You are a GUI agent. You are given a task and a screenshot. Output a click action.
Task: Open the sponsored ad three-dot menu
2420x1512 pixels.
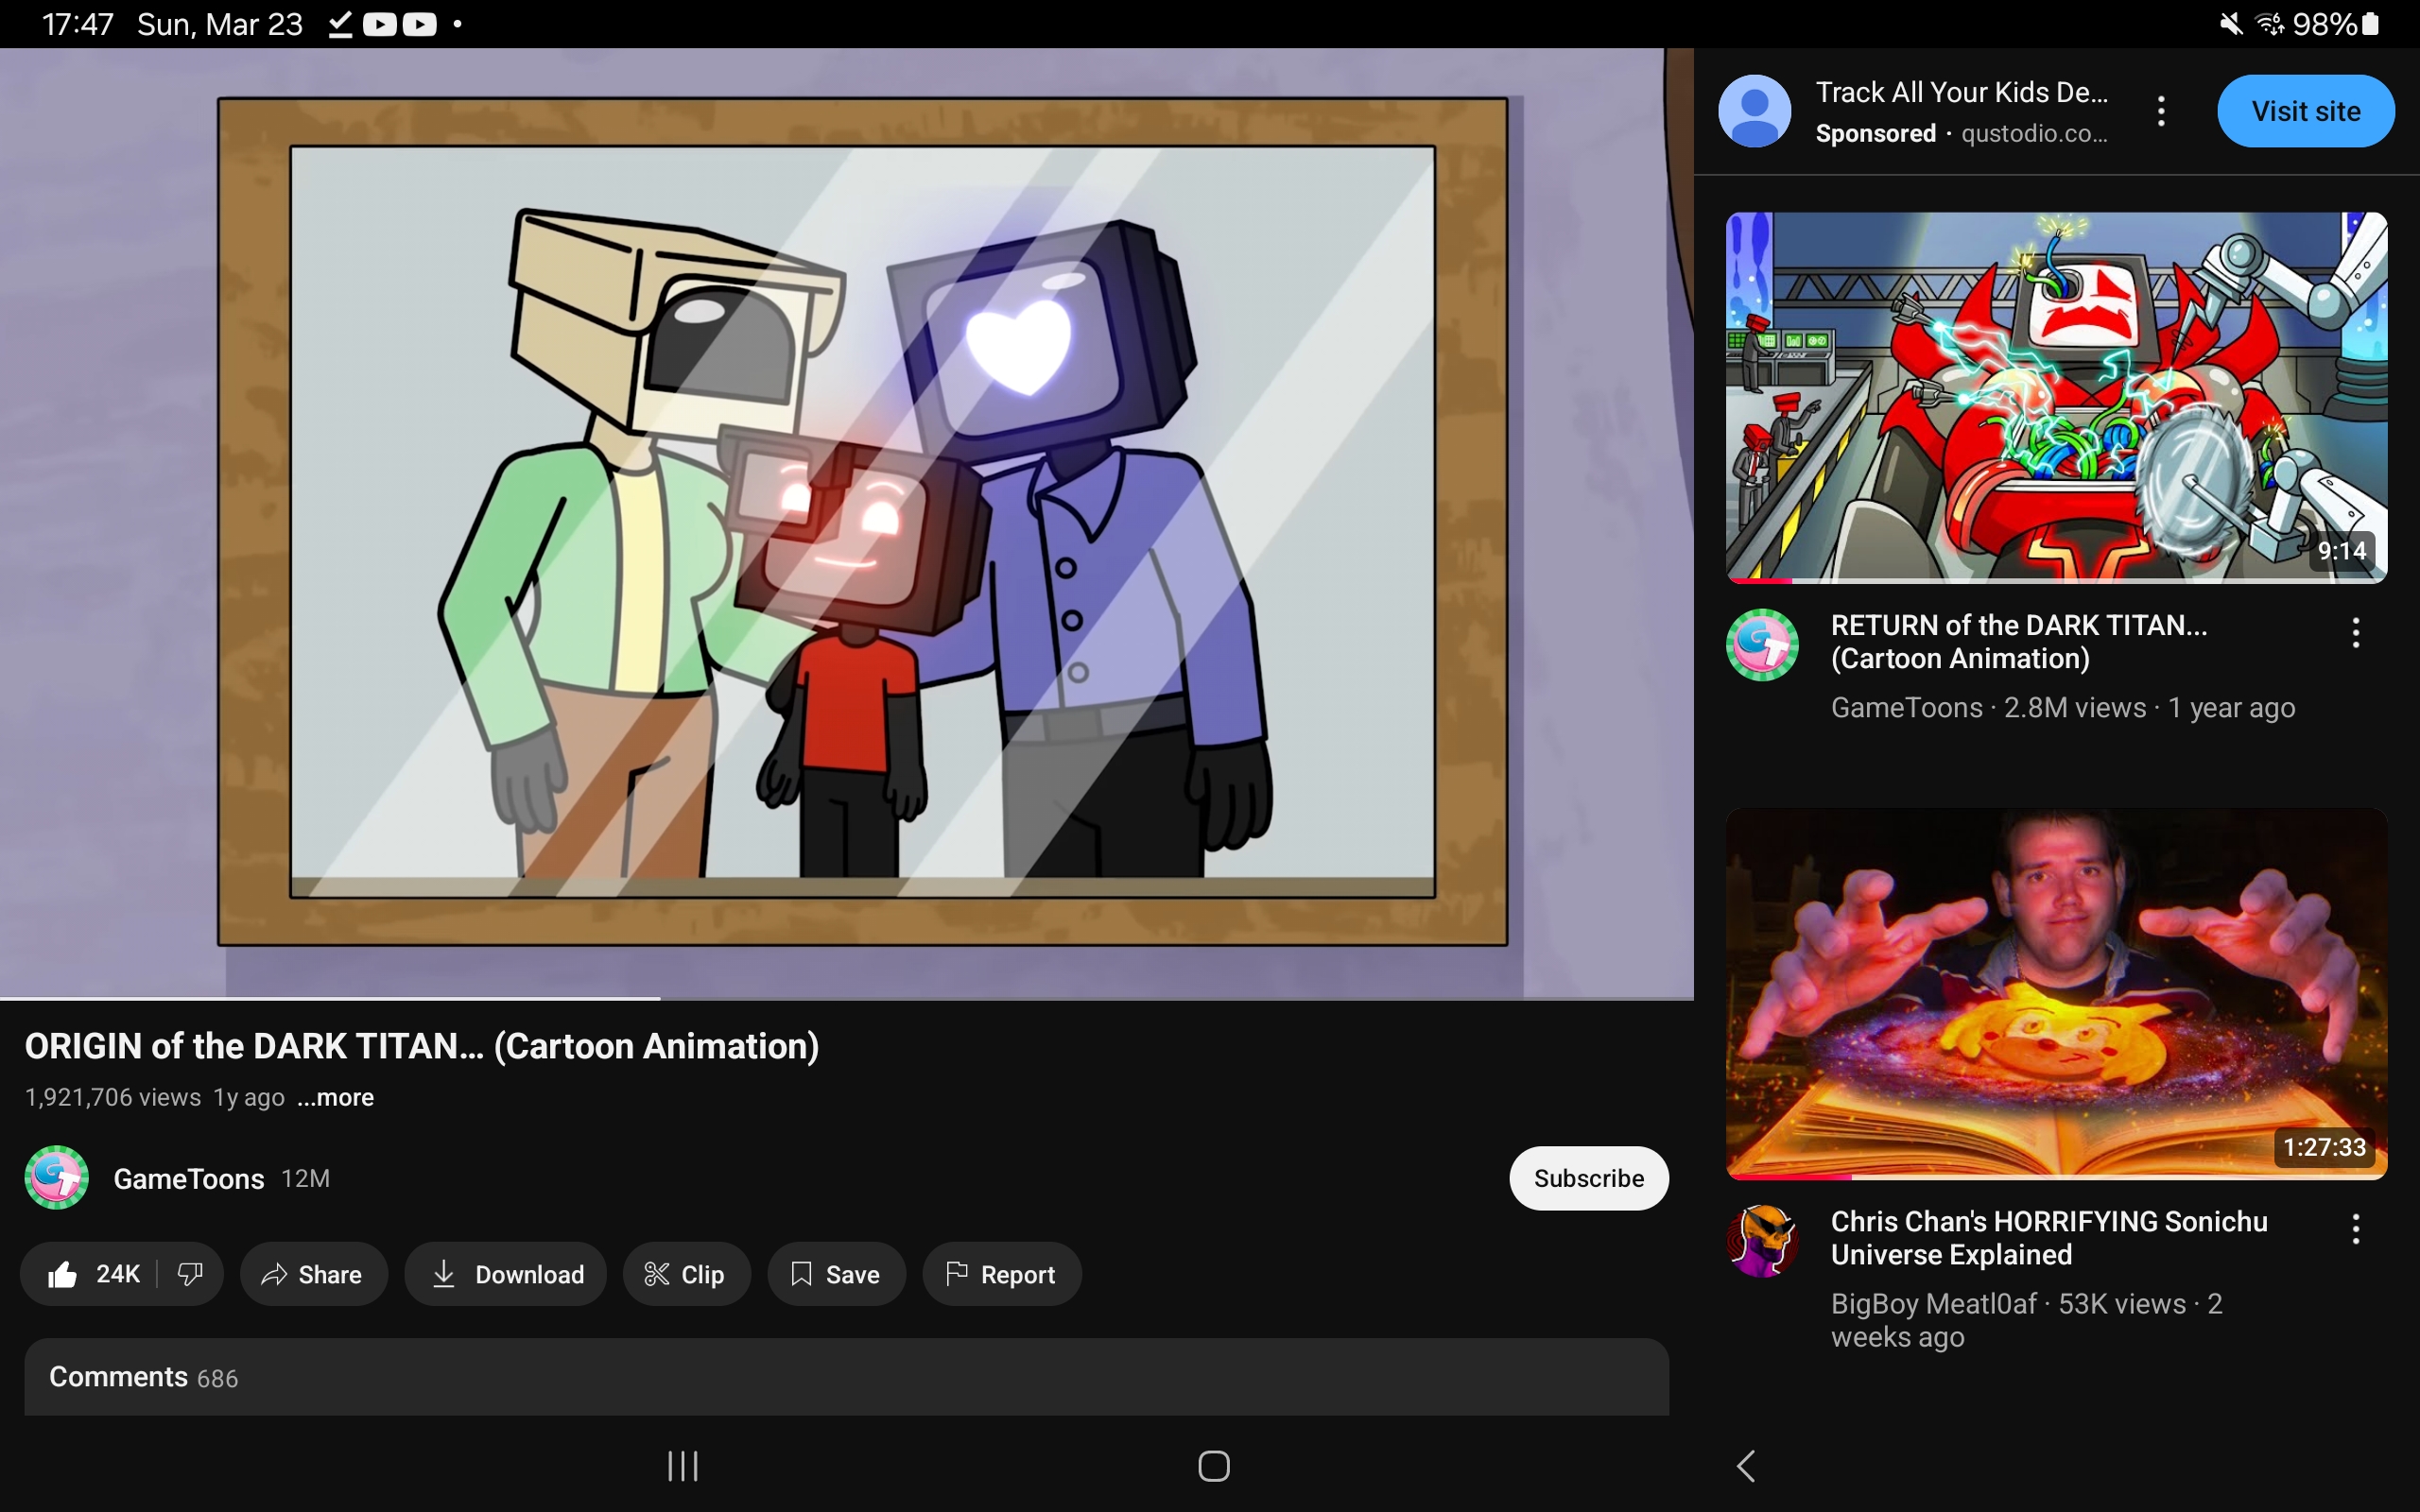point(2161,111)
